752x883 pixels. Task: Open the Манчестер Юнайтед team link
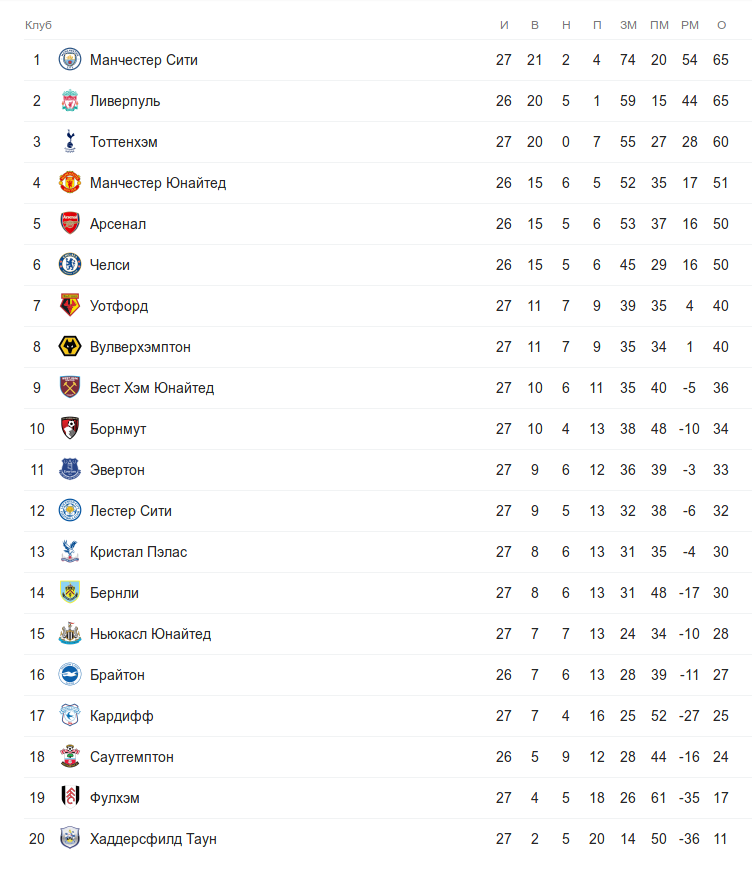158,183
